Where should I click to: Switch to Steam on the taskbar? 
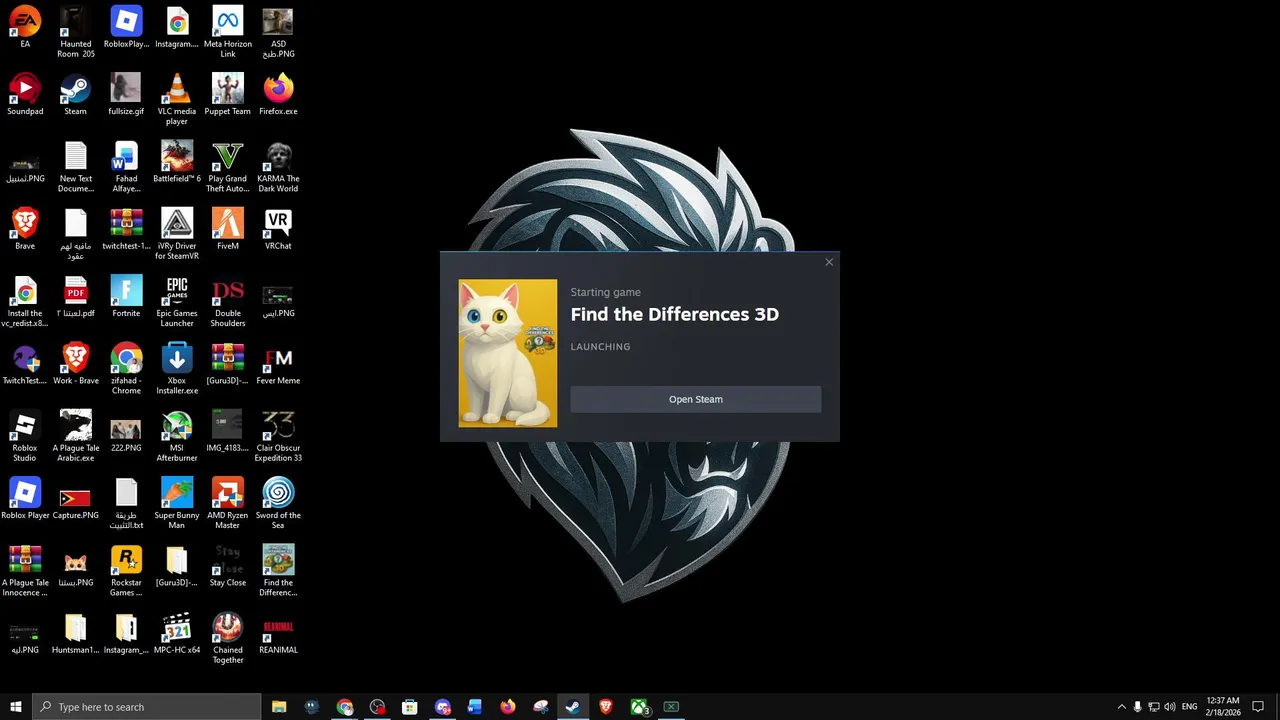[x=573, y=707]
